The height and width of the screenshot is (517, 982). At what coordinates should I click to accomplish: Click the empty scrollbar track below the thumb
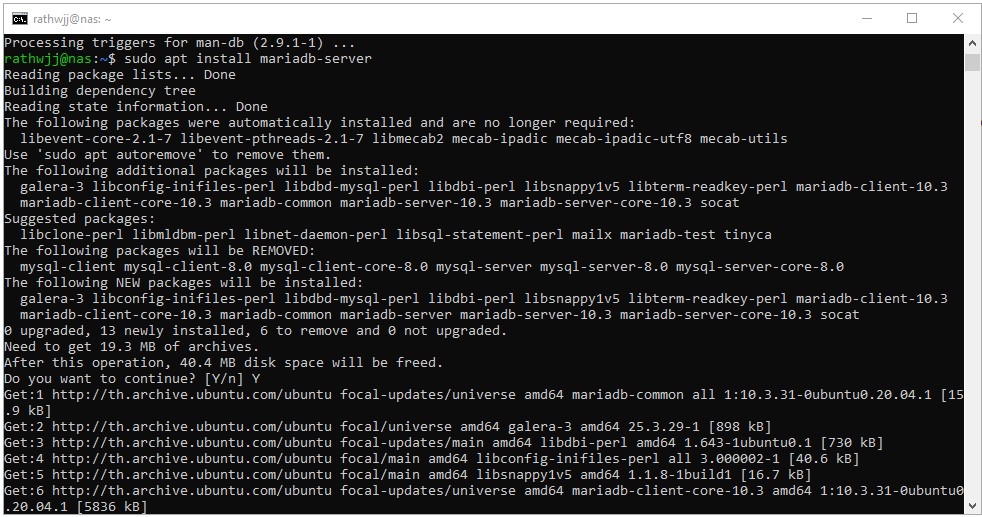click(x=972, y=300)
